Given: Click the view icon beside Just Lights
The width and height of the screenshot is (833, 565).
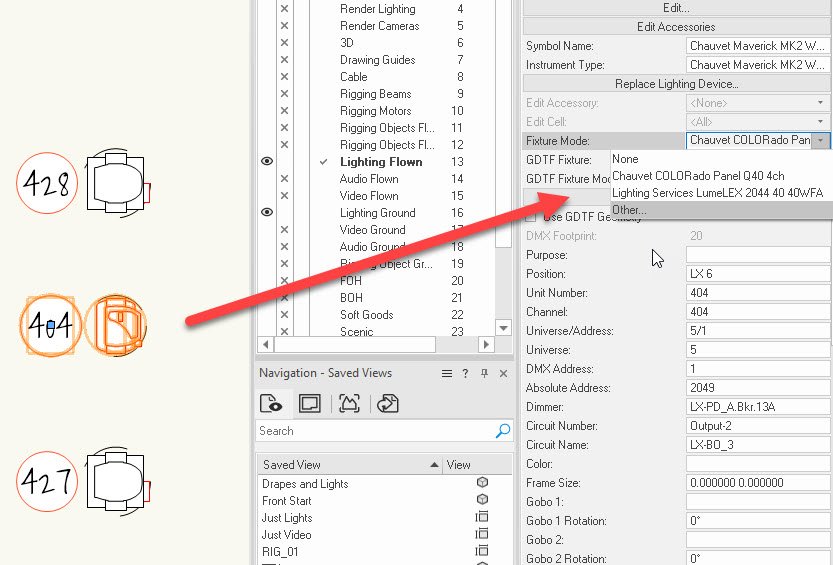Looking at the screenshot, I should [x=482, y=517].
